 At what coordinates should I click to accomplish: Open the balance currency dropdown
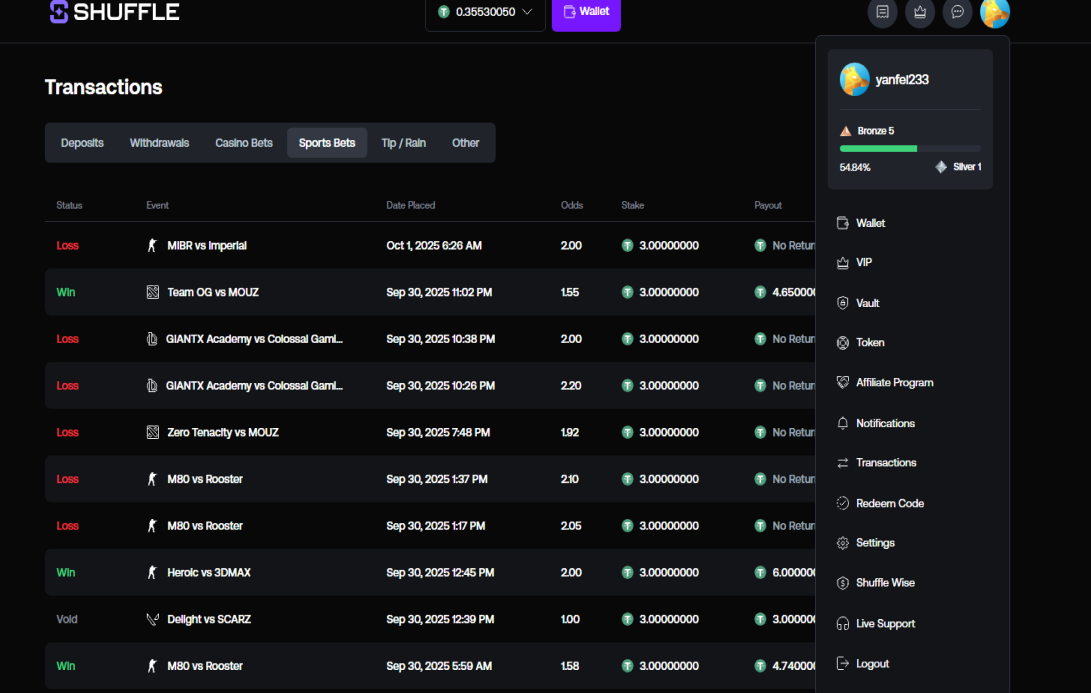pyautogui.click(x=485, y=12)
